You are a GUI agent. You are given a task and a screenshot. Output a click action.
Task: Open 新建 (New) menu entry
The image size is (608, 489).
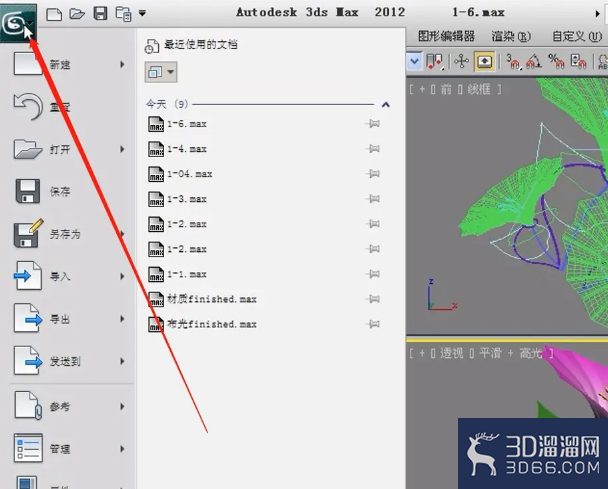coord(70,64)
